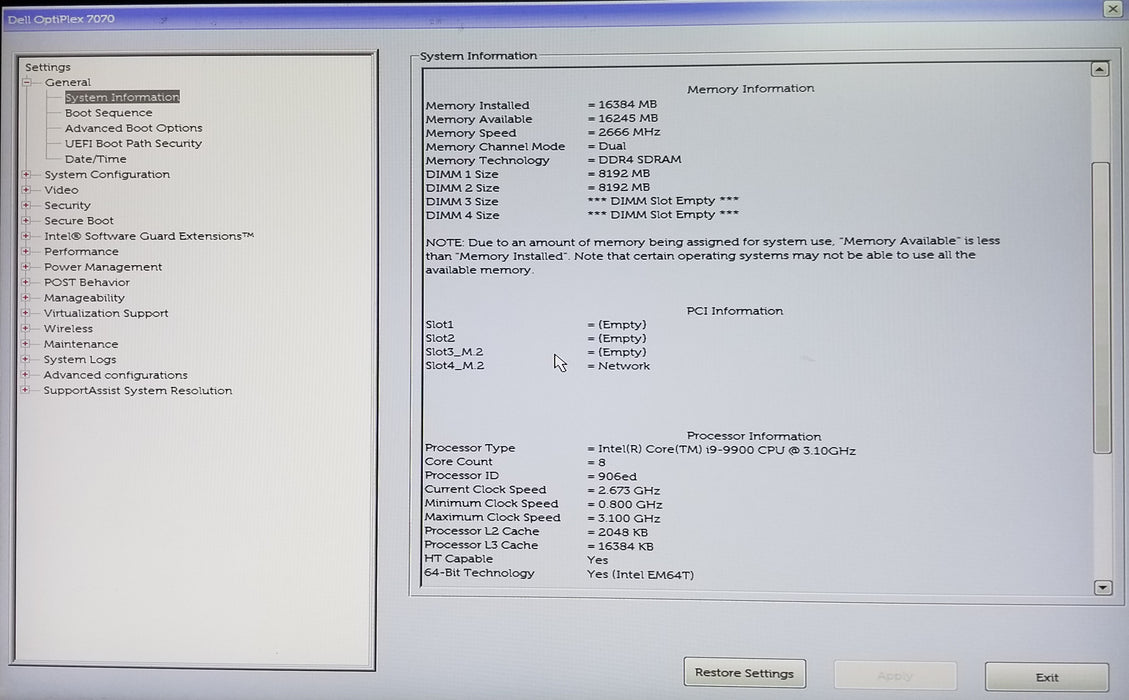Viewport: 1129px width, 700px height.
Task: Open the Boot Sequence settings
Action: click(x=109, y=112)
